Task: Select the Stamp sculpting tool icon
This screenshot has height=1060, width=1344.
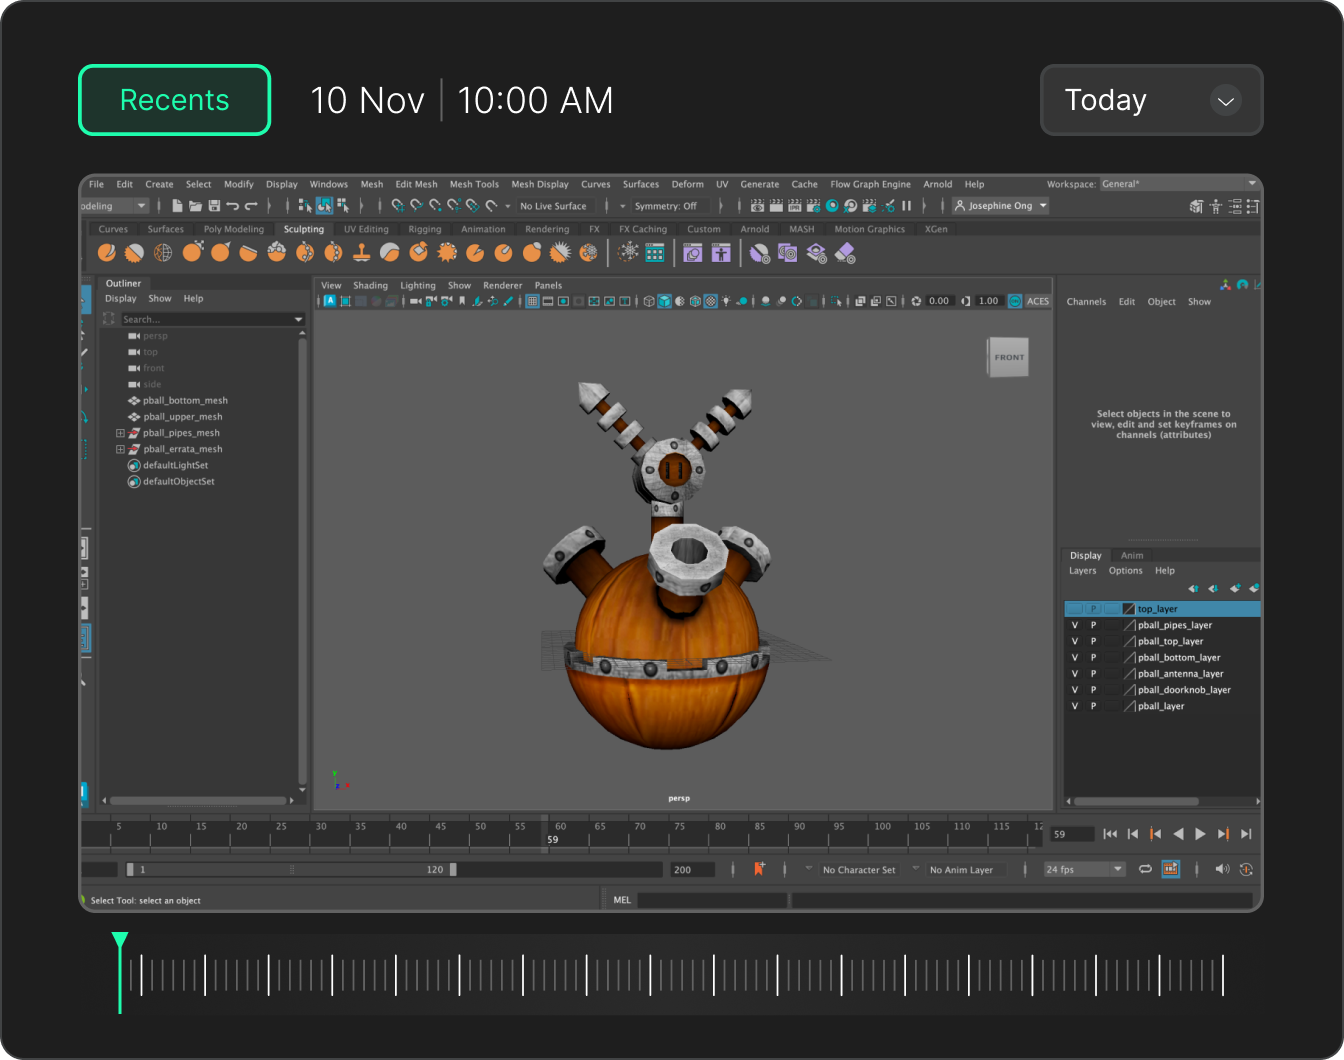Action: click(362, 254)
